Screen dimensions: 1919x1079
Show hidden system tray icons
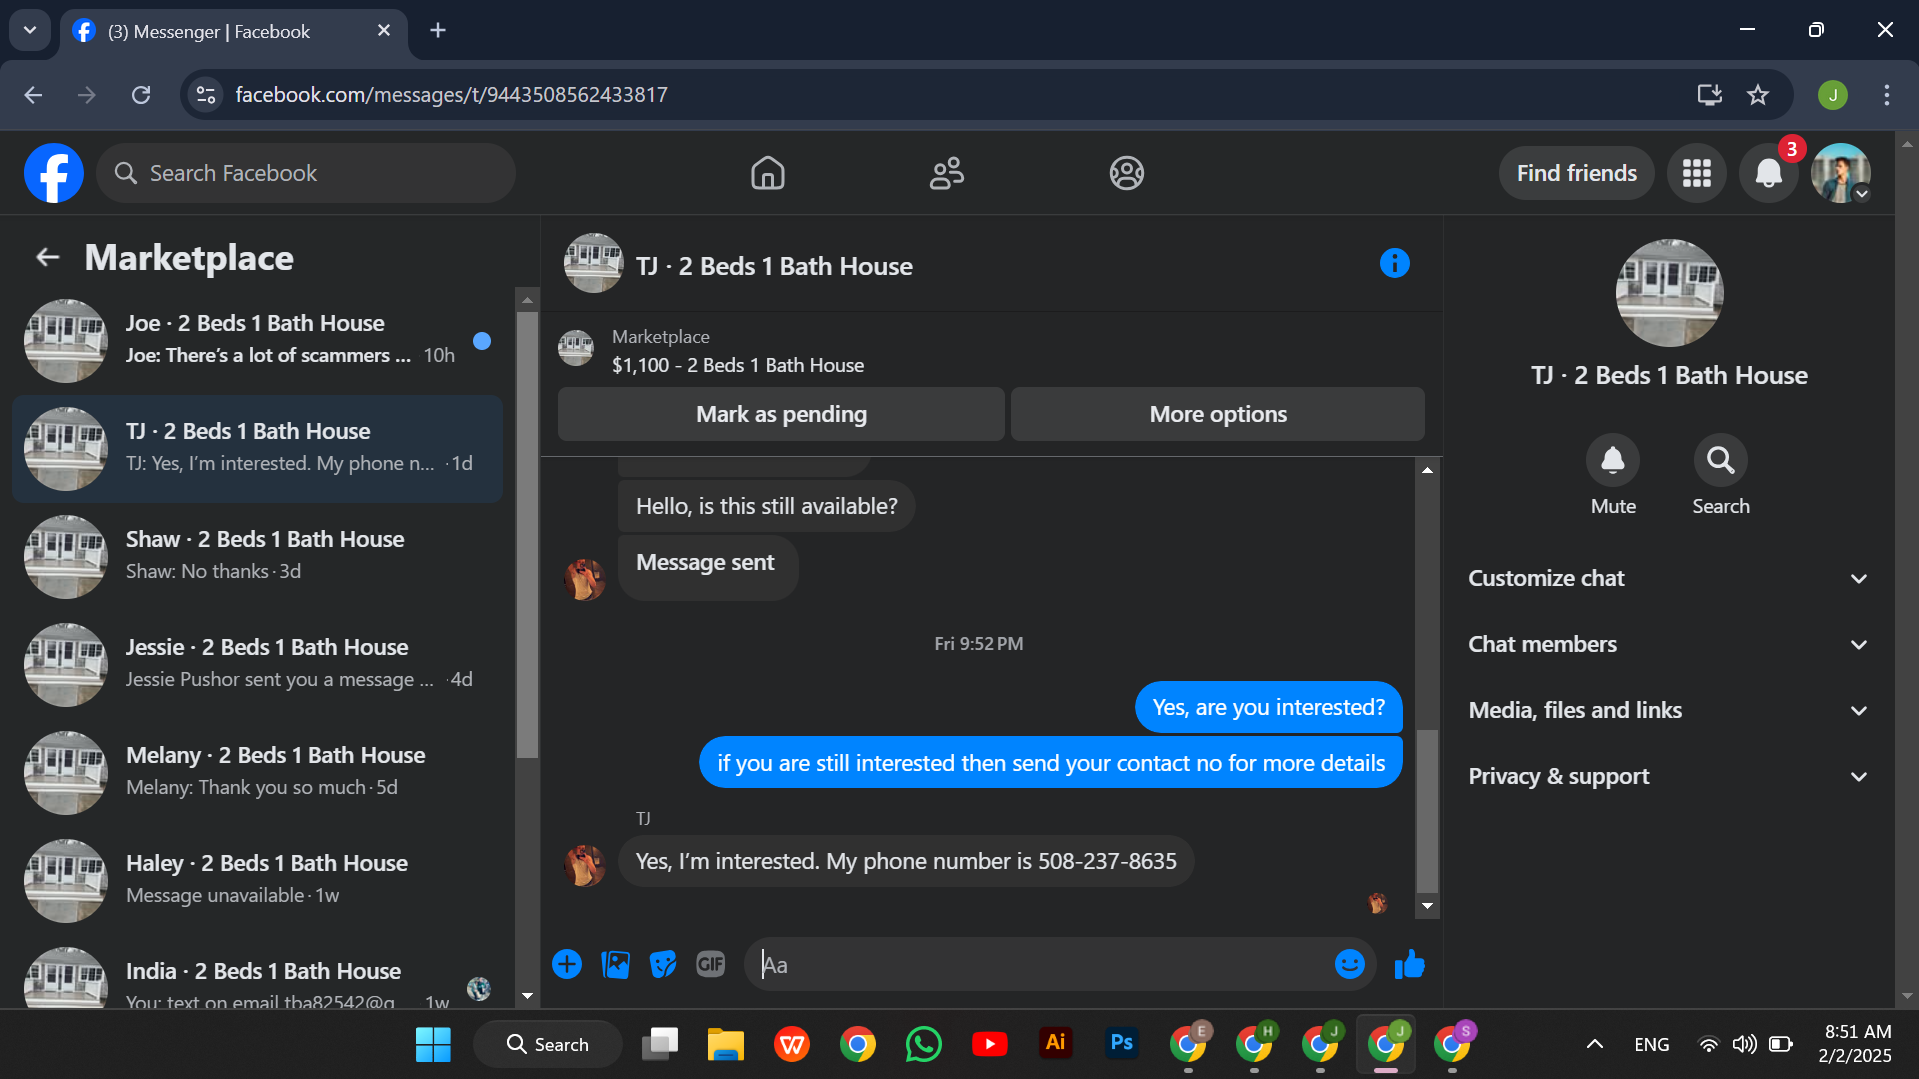(1594, 1044)
